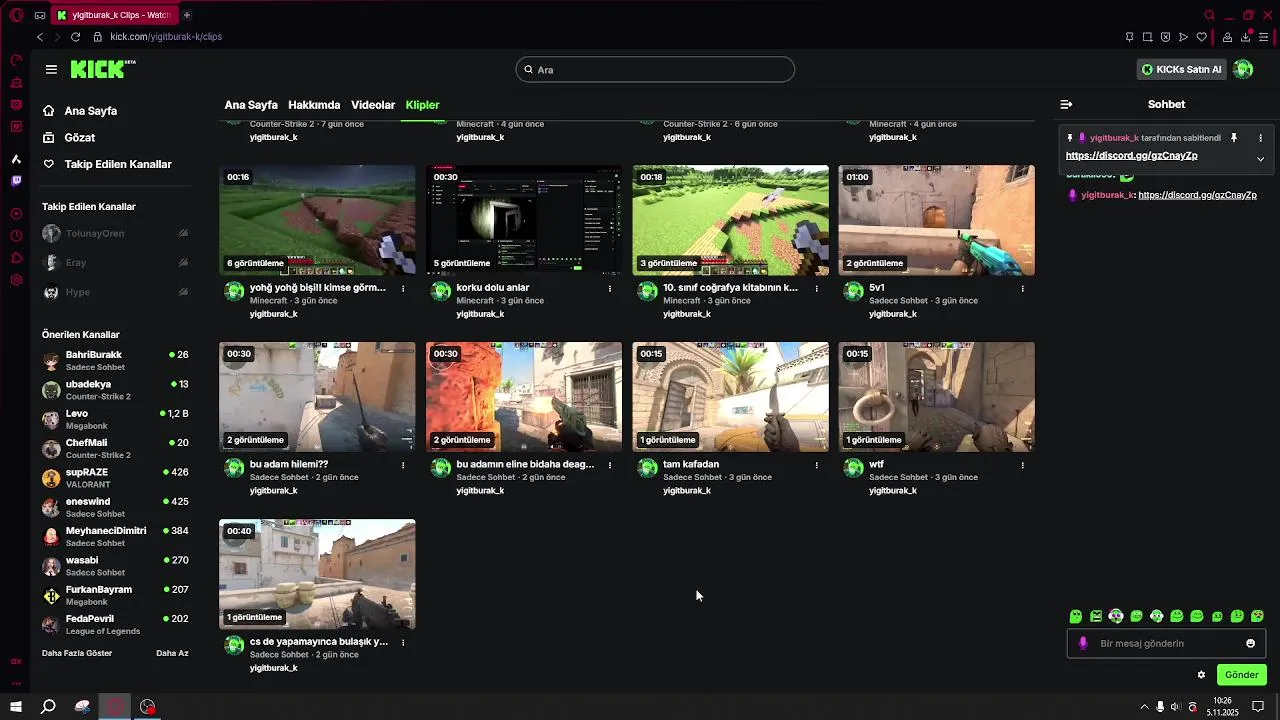Image resolution: width=1280 pixels, height=720 pixels.
Task: Open Opera sidebar settings gear
Action: pos(16,279)
